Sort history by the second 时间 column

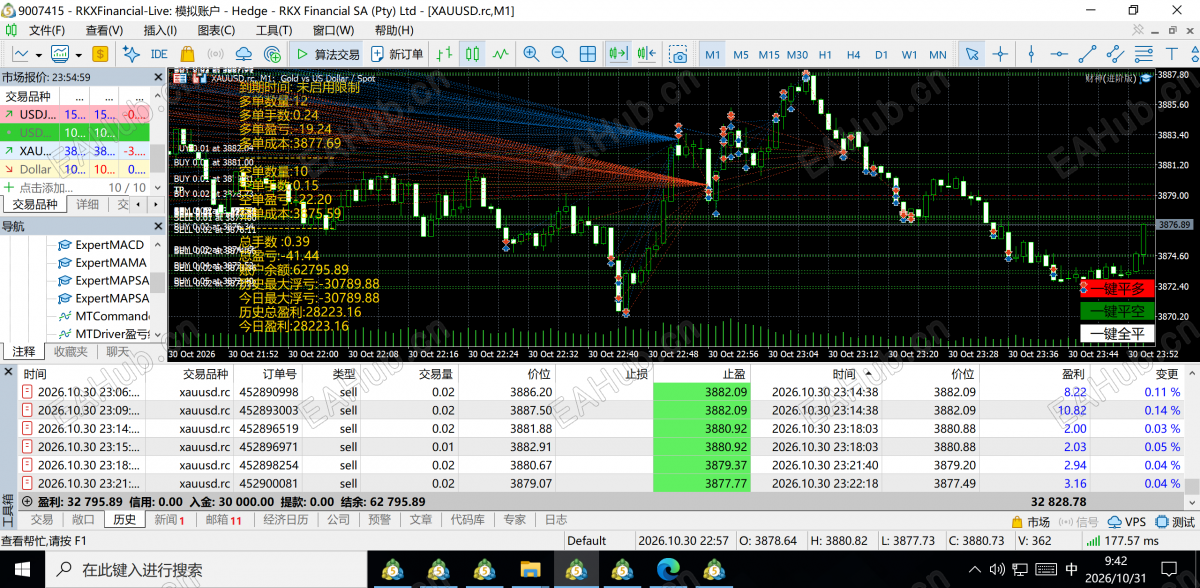(x=844, y=374)
